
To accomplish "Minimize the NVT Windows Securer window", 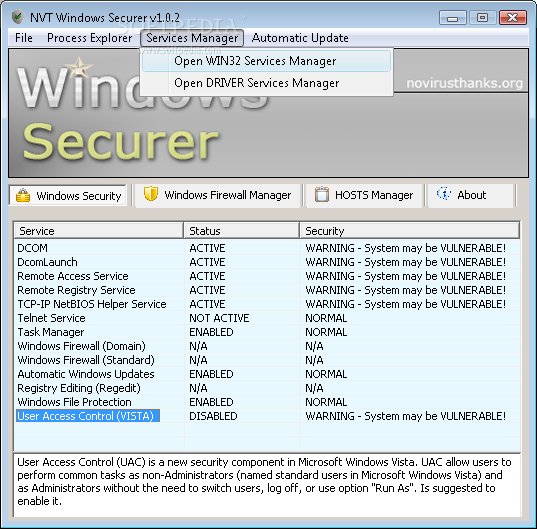I will click(452, 17).
